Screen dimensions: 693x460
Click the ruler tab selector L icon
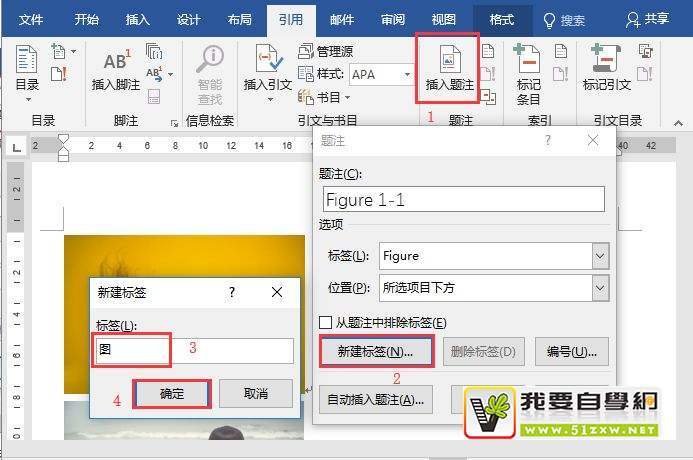pyautogui.click(x=17, y=147)
